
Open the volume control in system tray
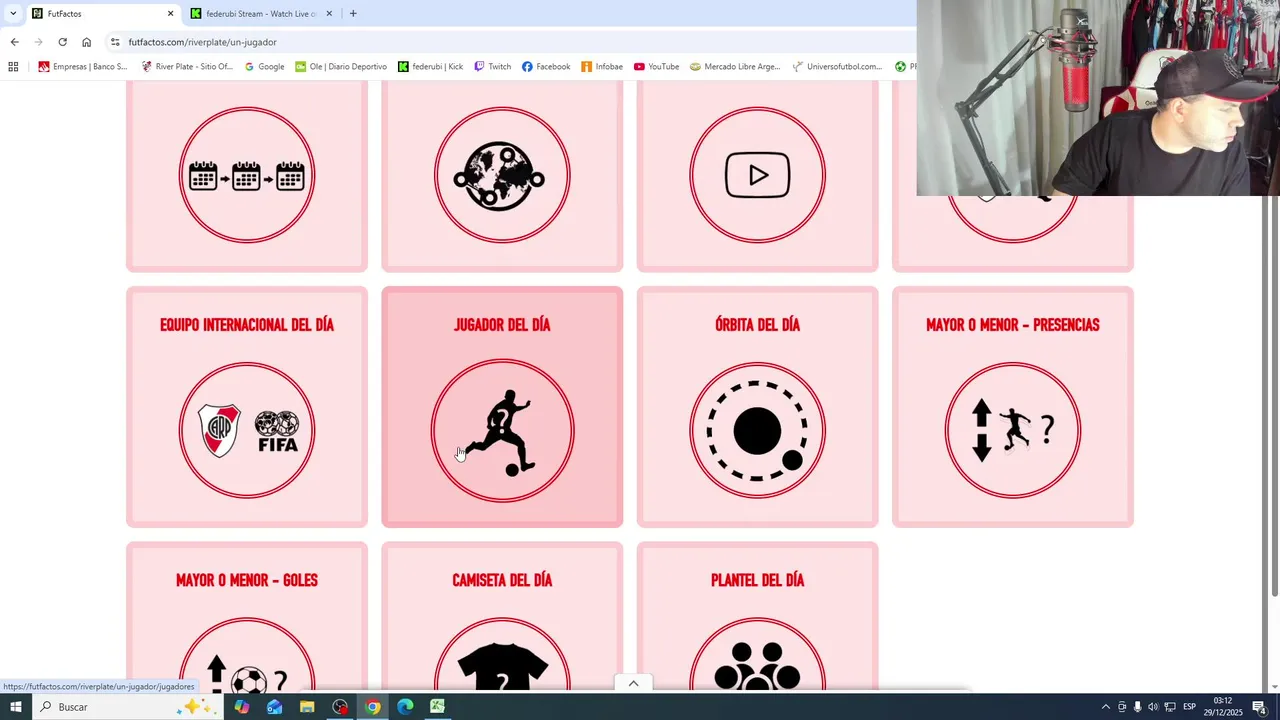pos(1153,707)
